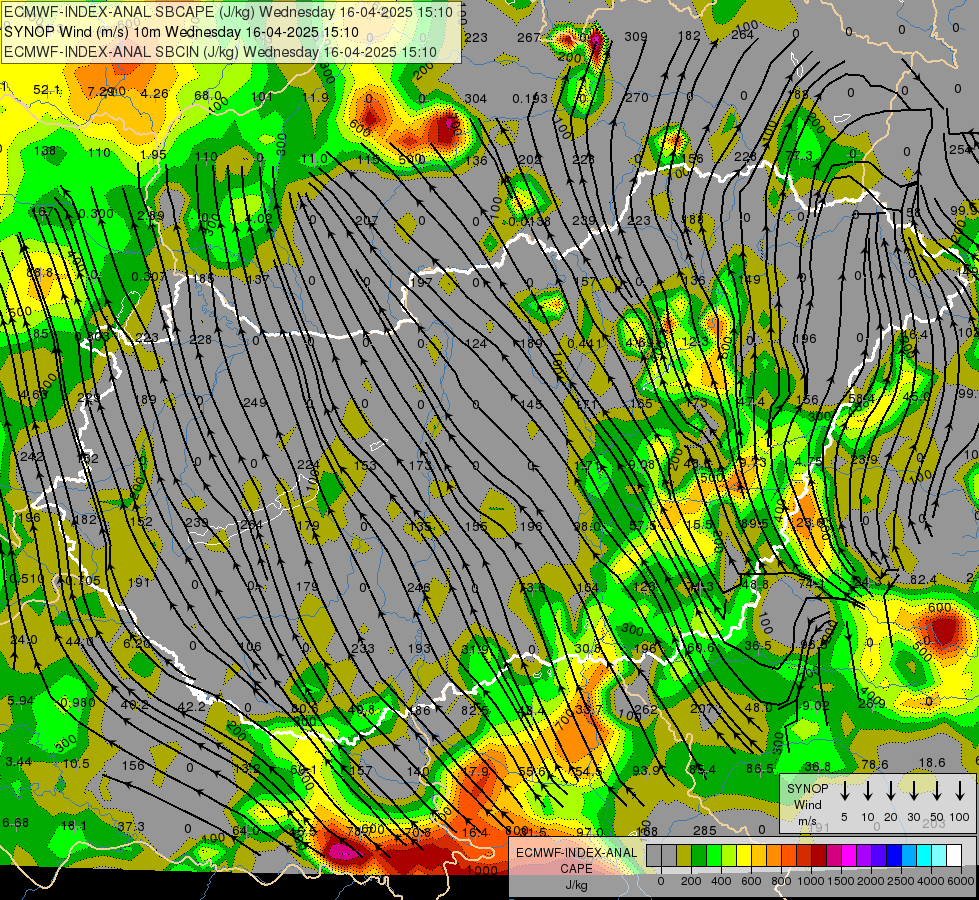Click the SYNOP label in the wind legend
Viewport: 979px width, 900px height.
pos(807,789)
